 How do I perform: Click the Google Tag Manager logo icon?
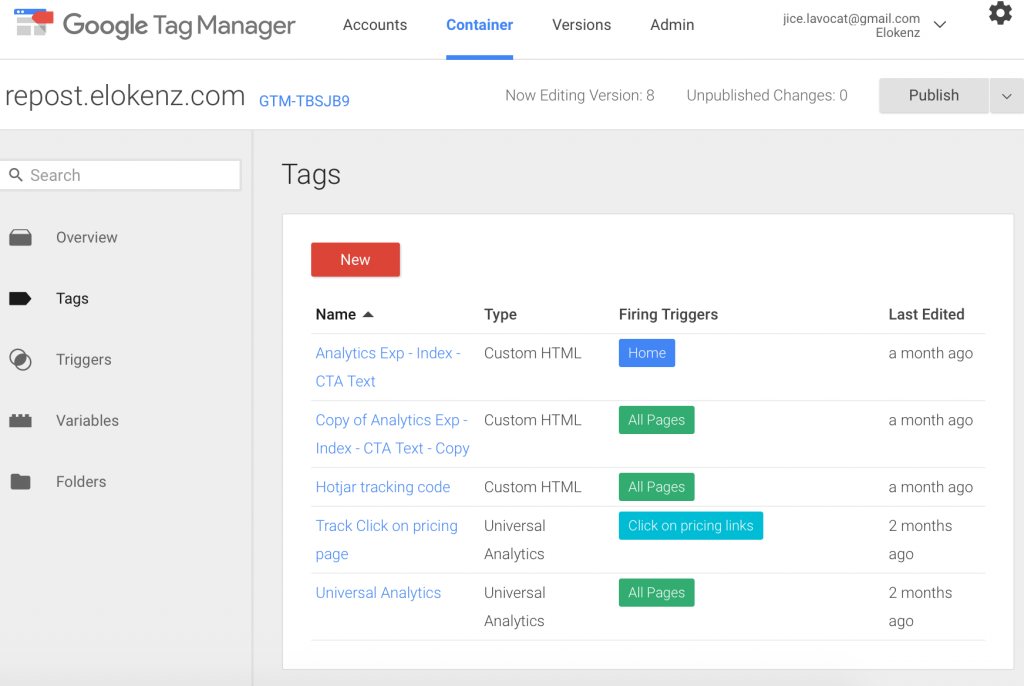33,23
